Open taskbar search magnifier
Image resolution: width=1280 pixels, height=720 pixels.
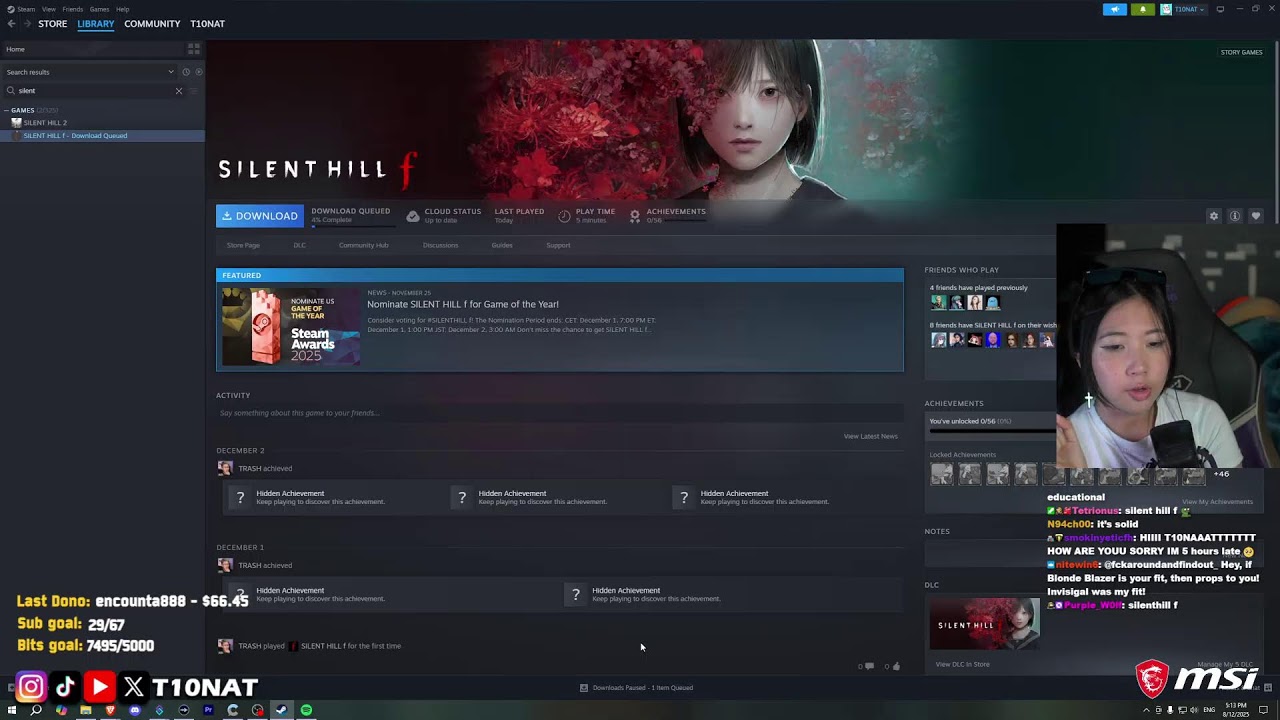coord(36,710)
